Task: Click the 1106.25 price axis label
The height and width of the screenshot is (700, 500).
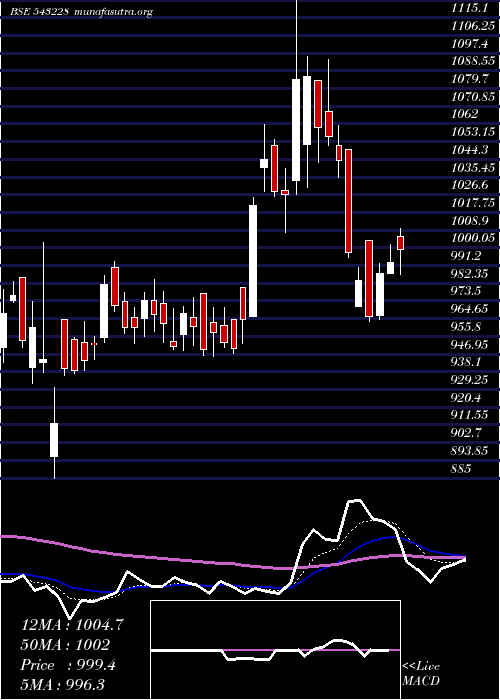Action: point(473,26)
